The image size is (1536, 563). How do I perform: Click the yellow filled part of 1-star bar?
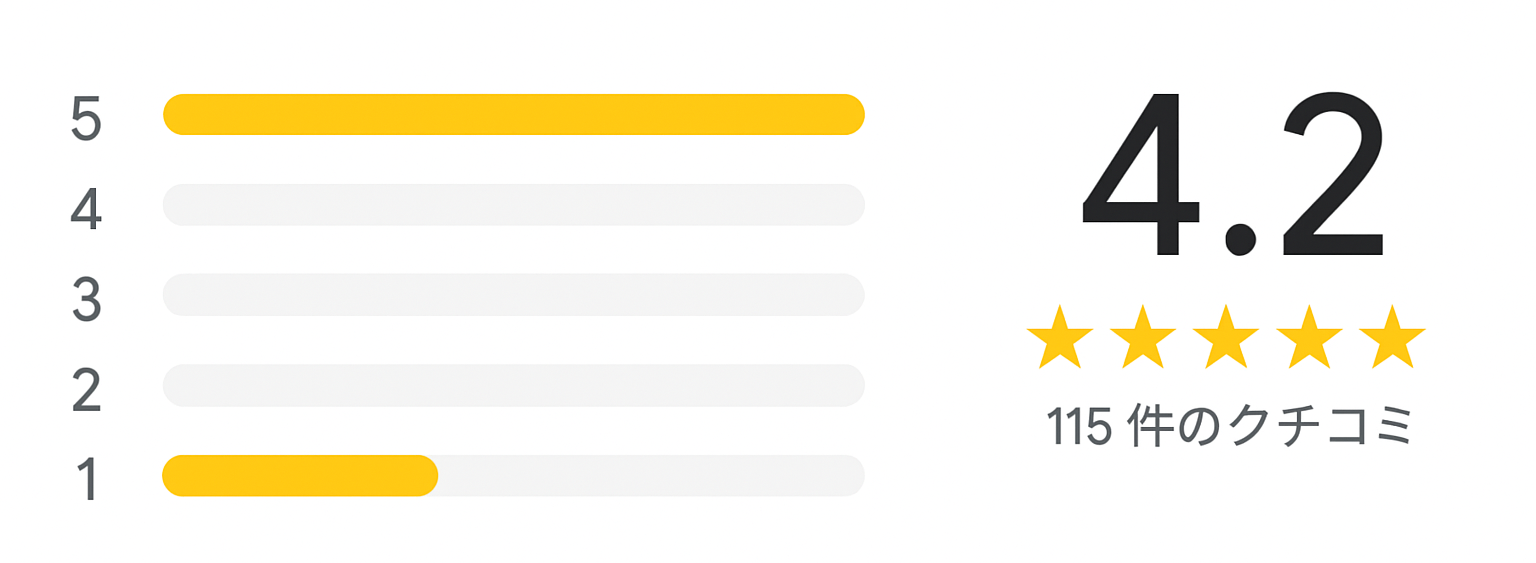300,475
